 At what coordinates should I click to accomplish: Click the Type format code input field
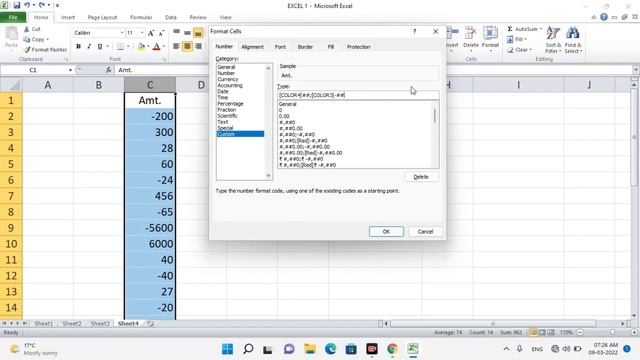[x=358, y=95]
